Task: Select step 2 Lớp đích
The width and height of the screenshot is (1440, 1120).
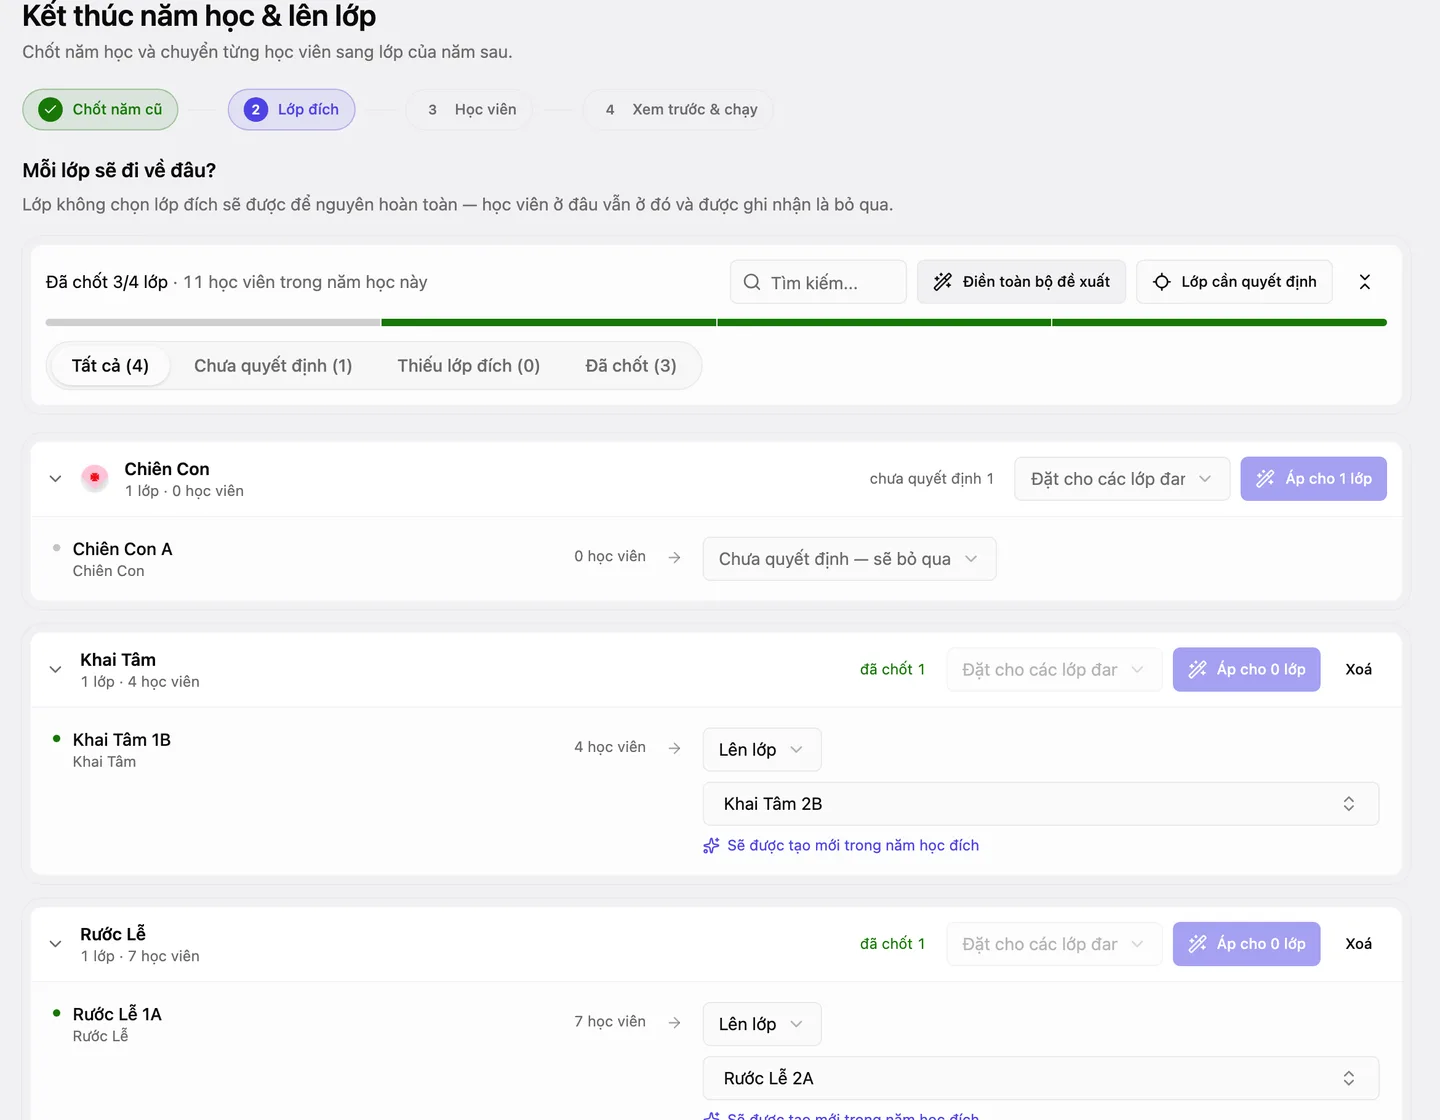Action: tap(292, 110)
